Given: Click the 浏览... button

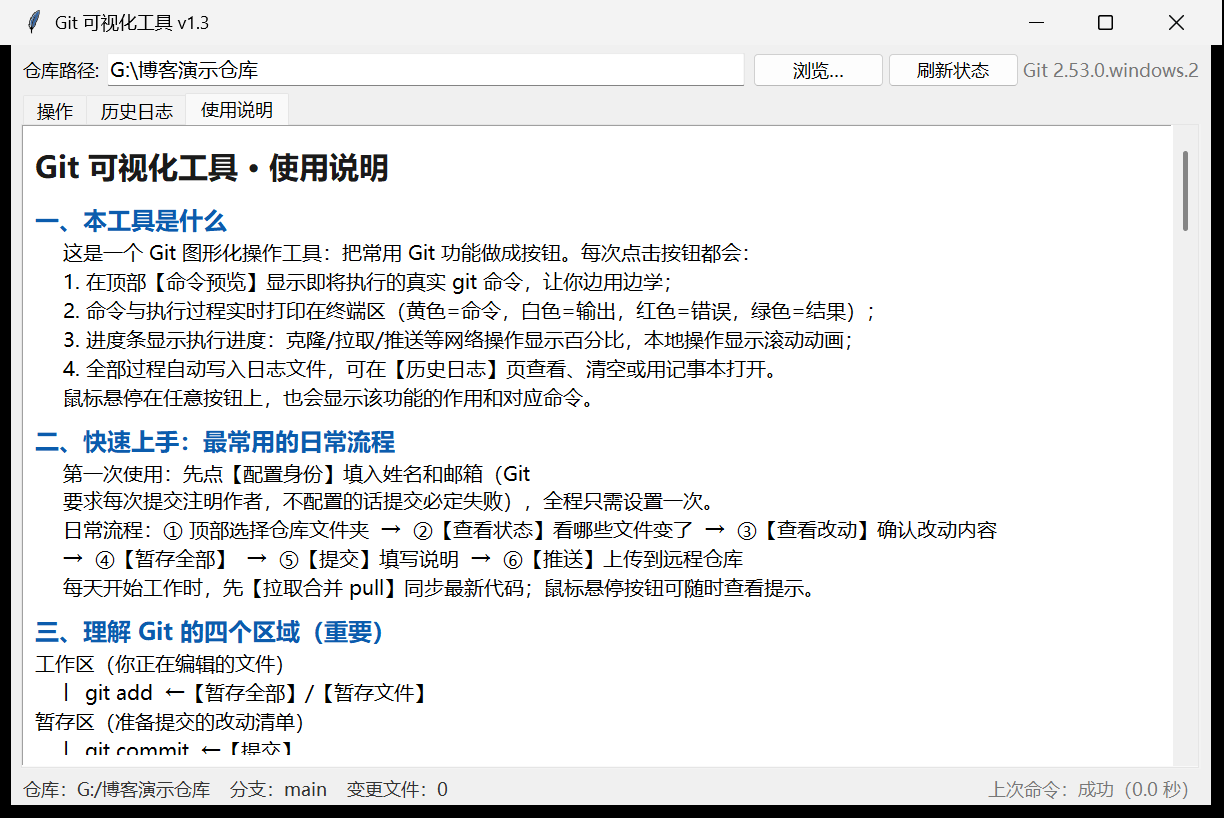Looking at the screenshot, I should click(x=818, y=70).
